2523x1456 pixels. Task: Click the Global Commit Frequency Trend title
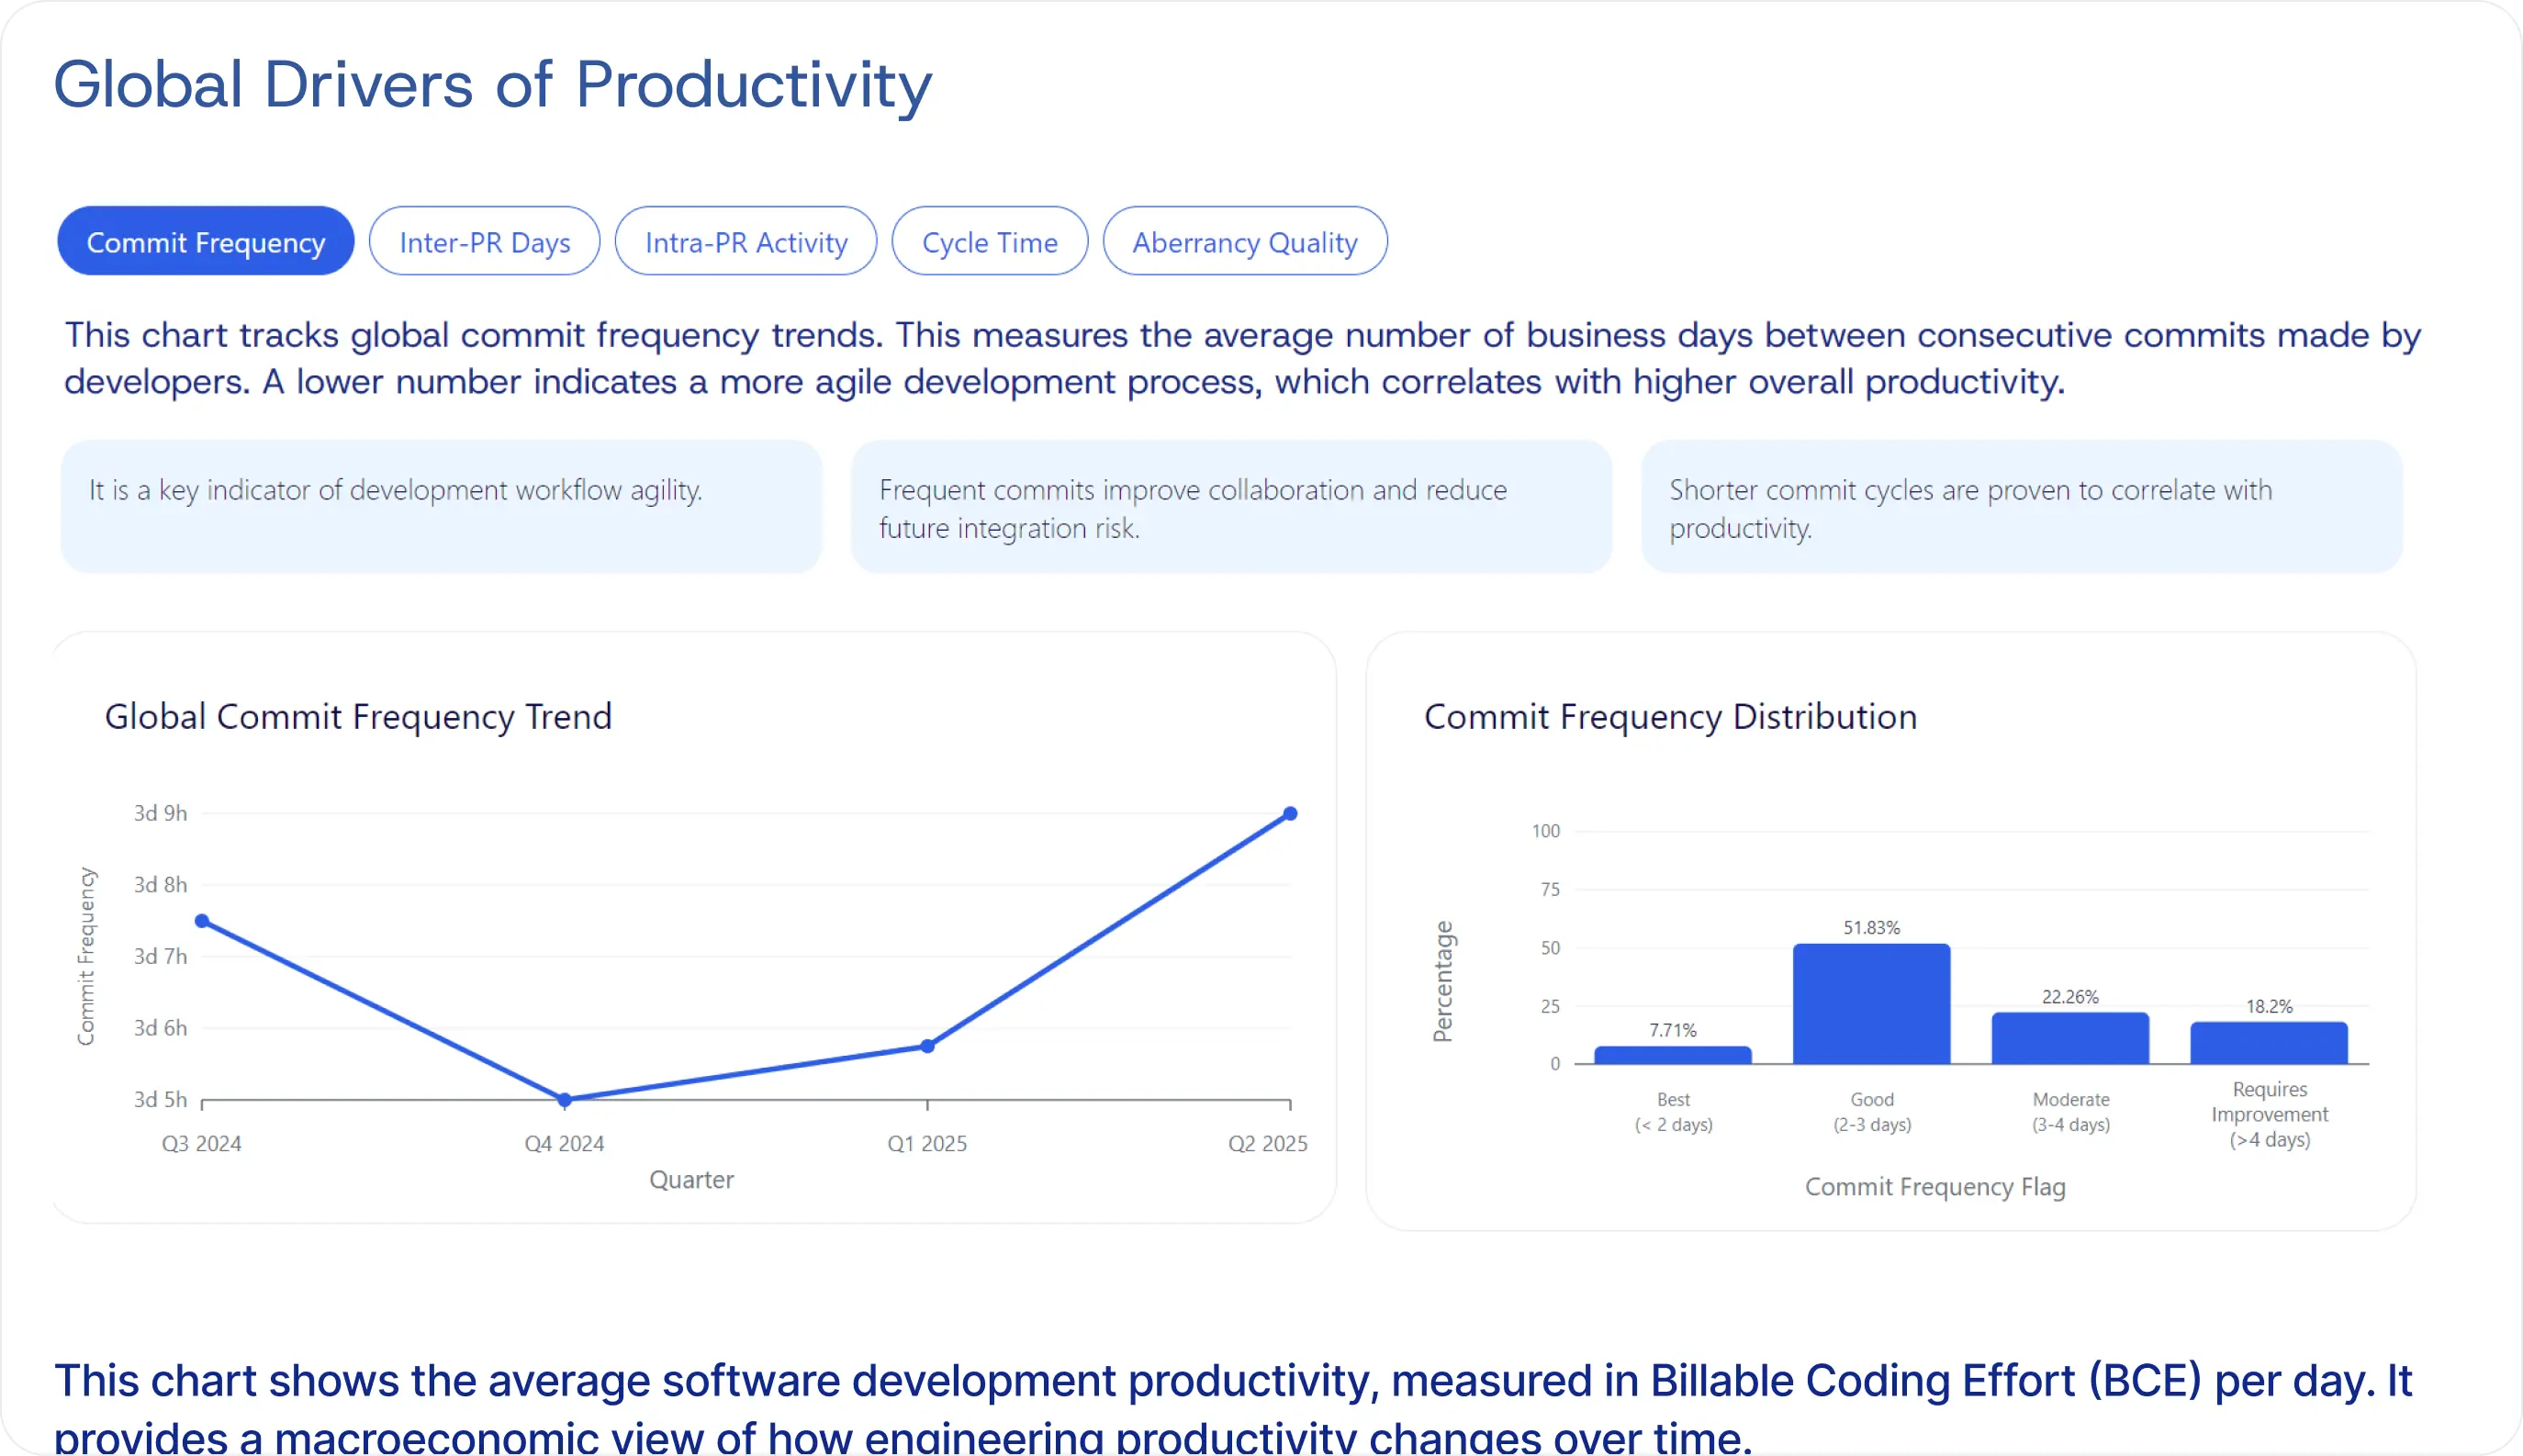358,717
